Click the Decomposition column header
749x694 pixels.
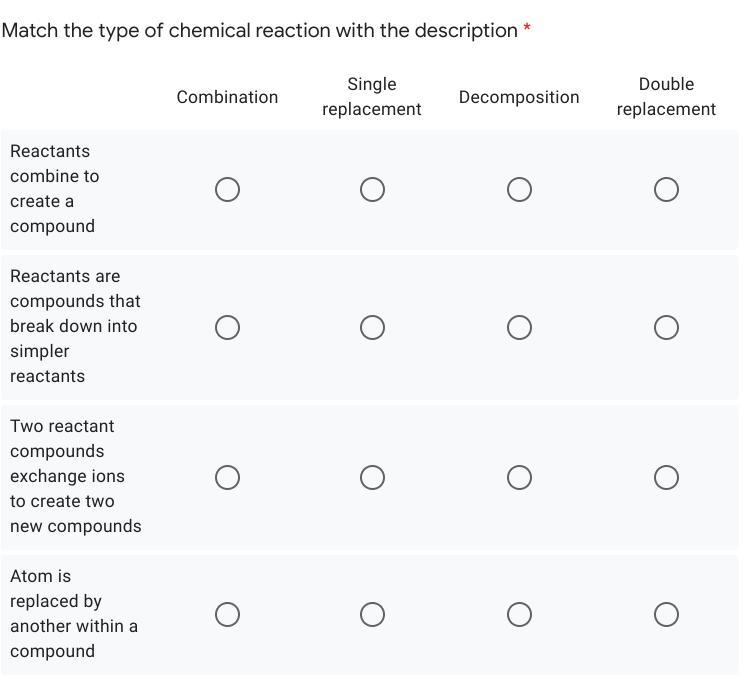click(x=519, y=97)
